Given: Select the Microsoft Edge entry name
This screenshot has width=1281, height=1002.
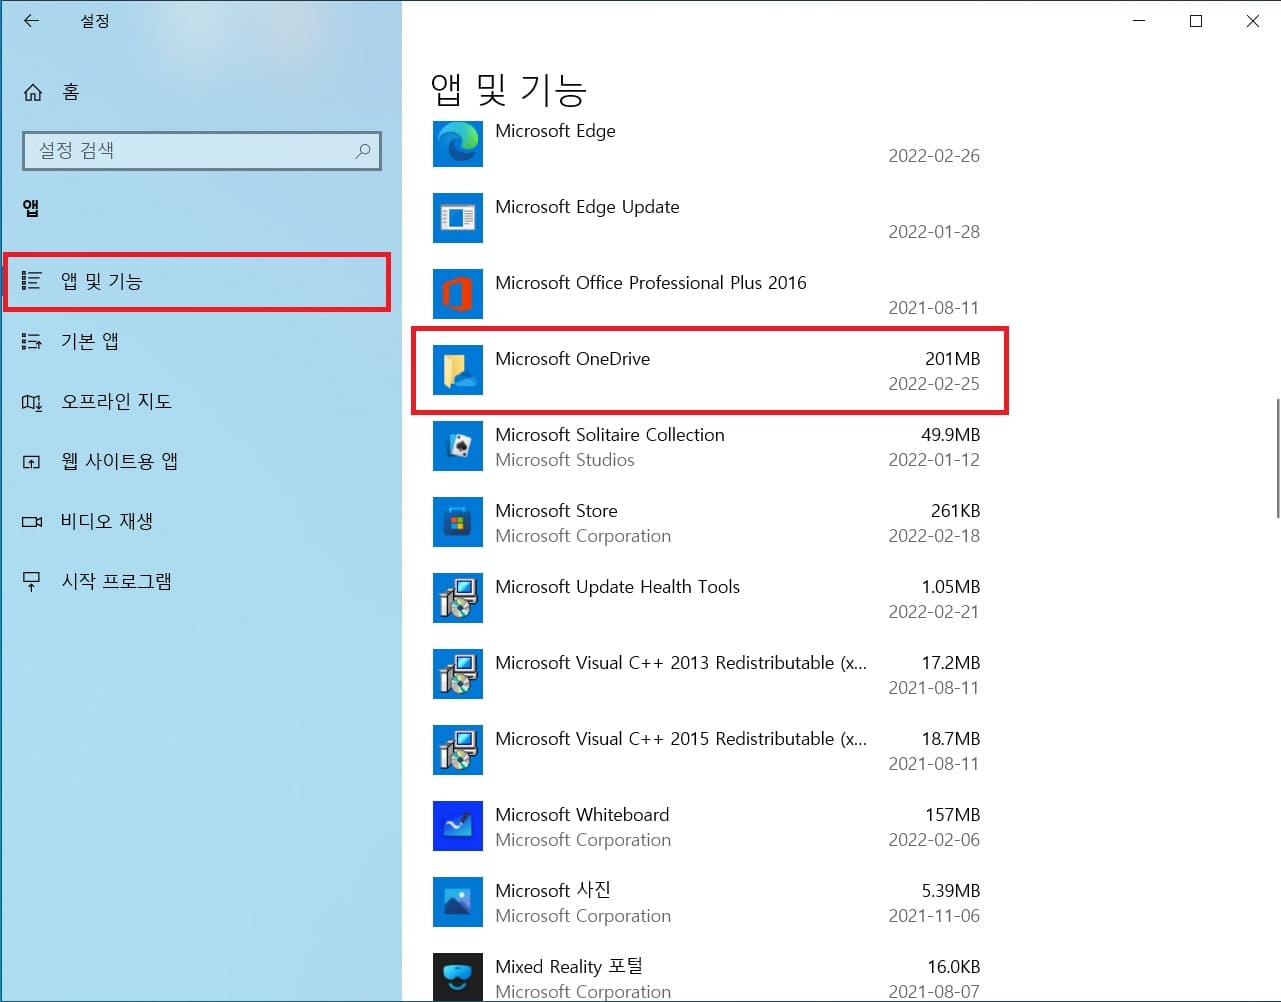Looking at the screenshot, I should click(x=555, y=131).
